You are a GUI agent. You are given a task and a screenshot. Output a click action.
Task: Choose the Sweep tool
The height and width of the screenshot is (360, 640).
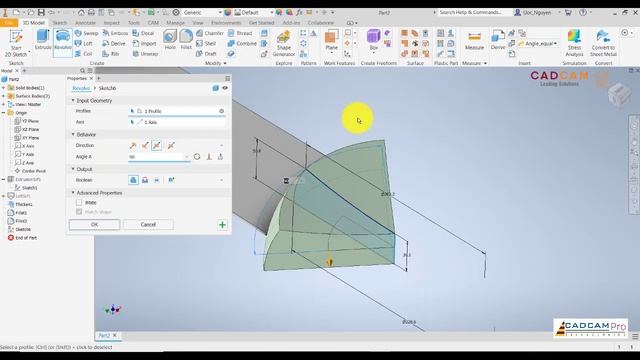pos(87,33)
